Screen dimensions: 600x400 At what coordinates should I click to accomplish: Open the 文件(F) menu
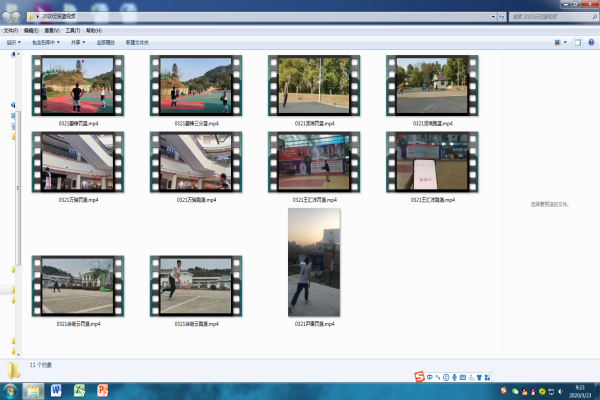pos(10,31)
